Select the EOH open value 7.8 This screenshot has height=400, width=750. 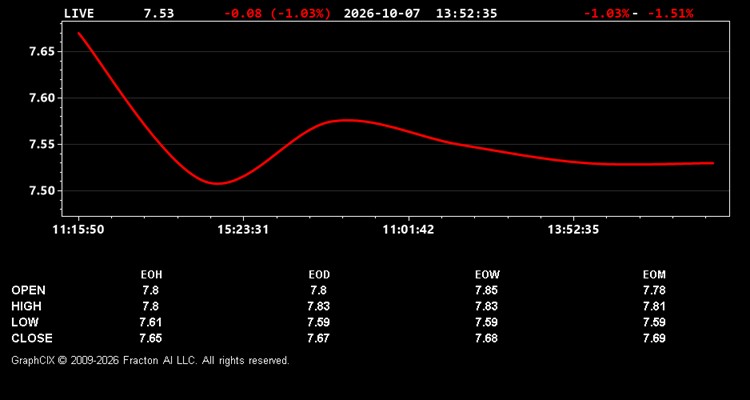[150, 290]
